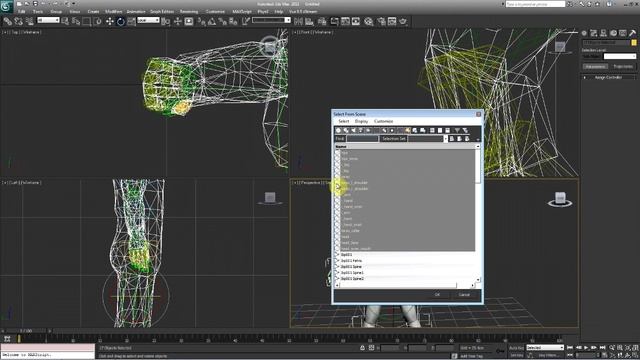Open the reference coordinate system dropdown
The image size is (640, 360).
[x=148, y=20]
